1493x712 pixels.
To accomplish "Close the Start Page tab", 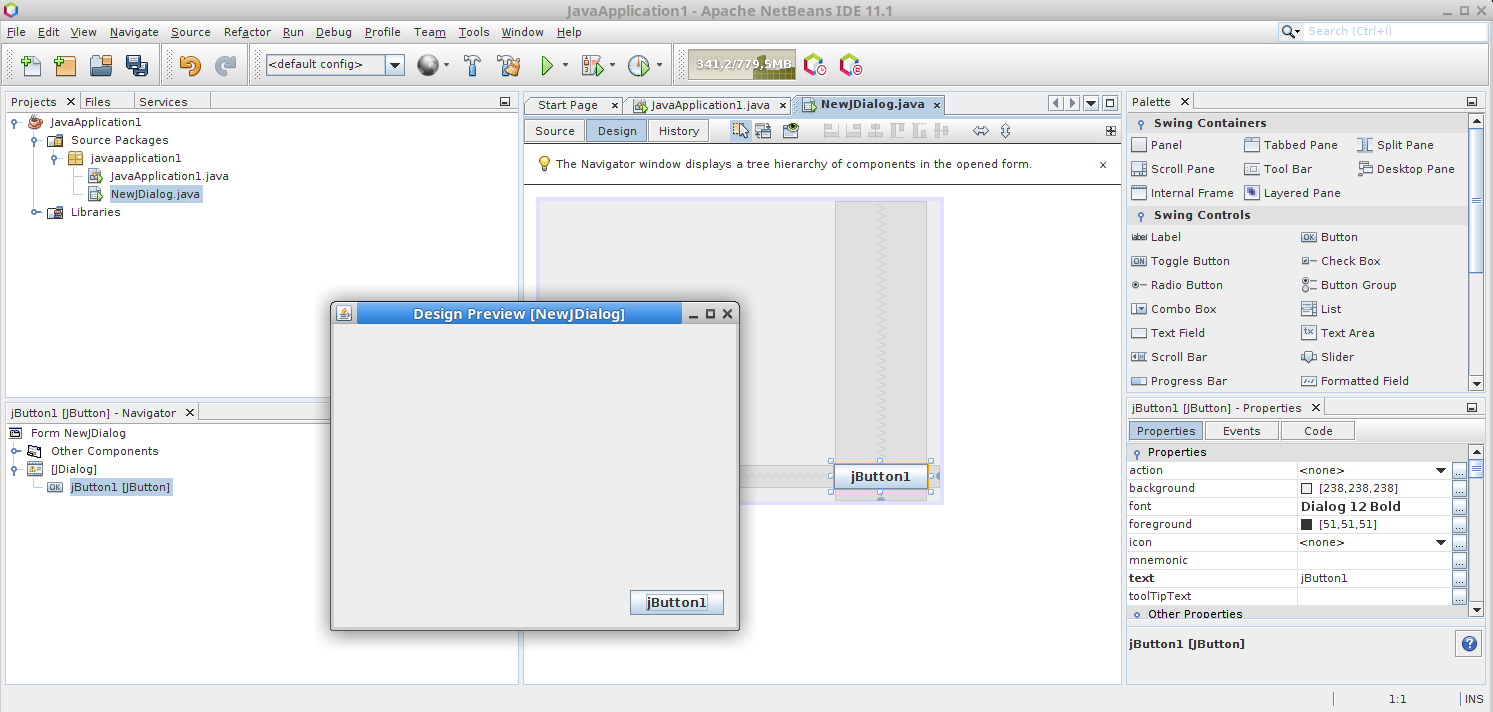I will click(x=614, y=105).
